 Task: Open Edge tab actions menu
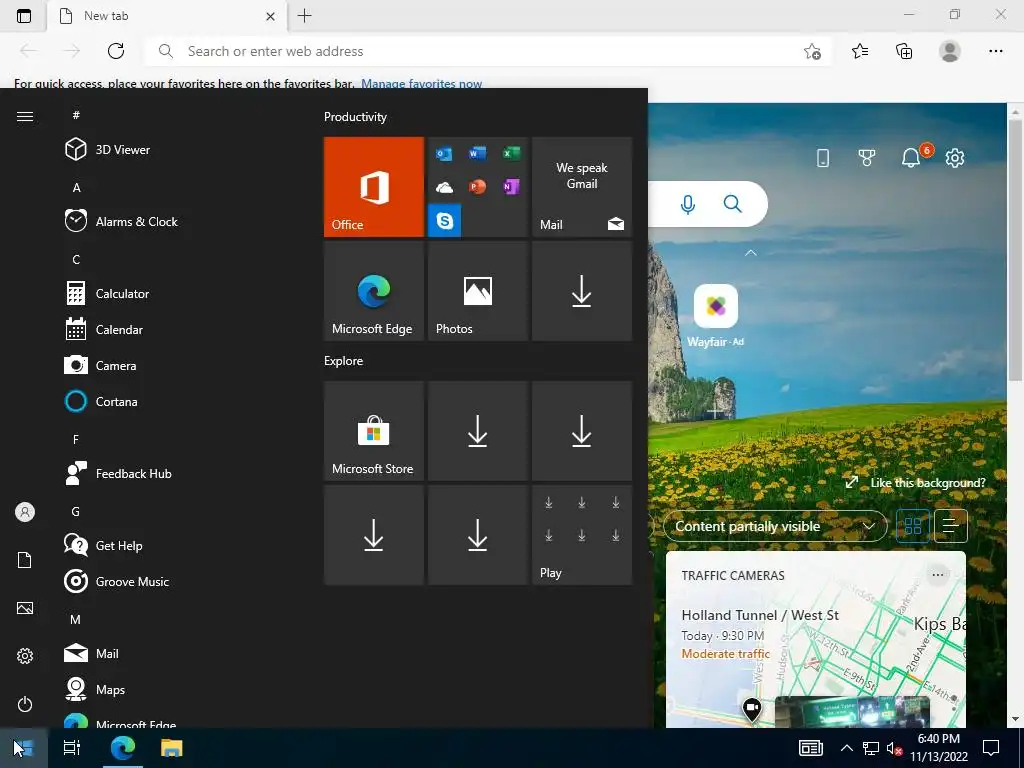click(24, 16)
